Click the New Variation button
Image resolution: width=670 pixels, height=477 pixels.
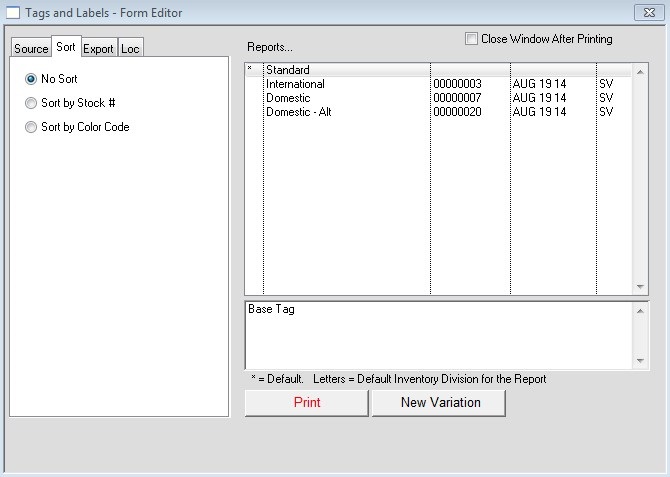pyautogui.click(x=439, y=403)
